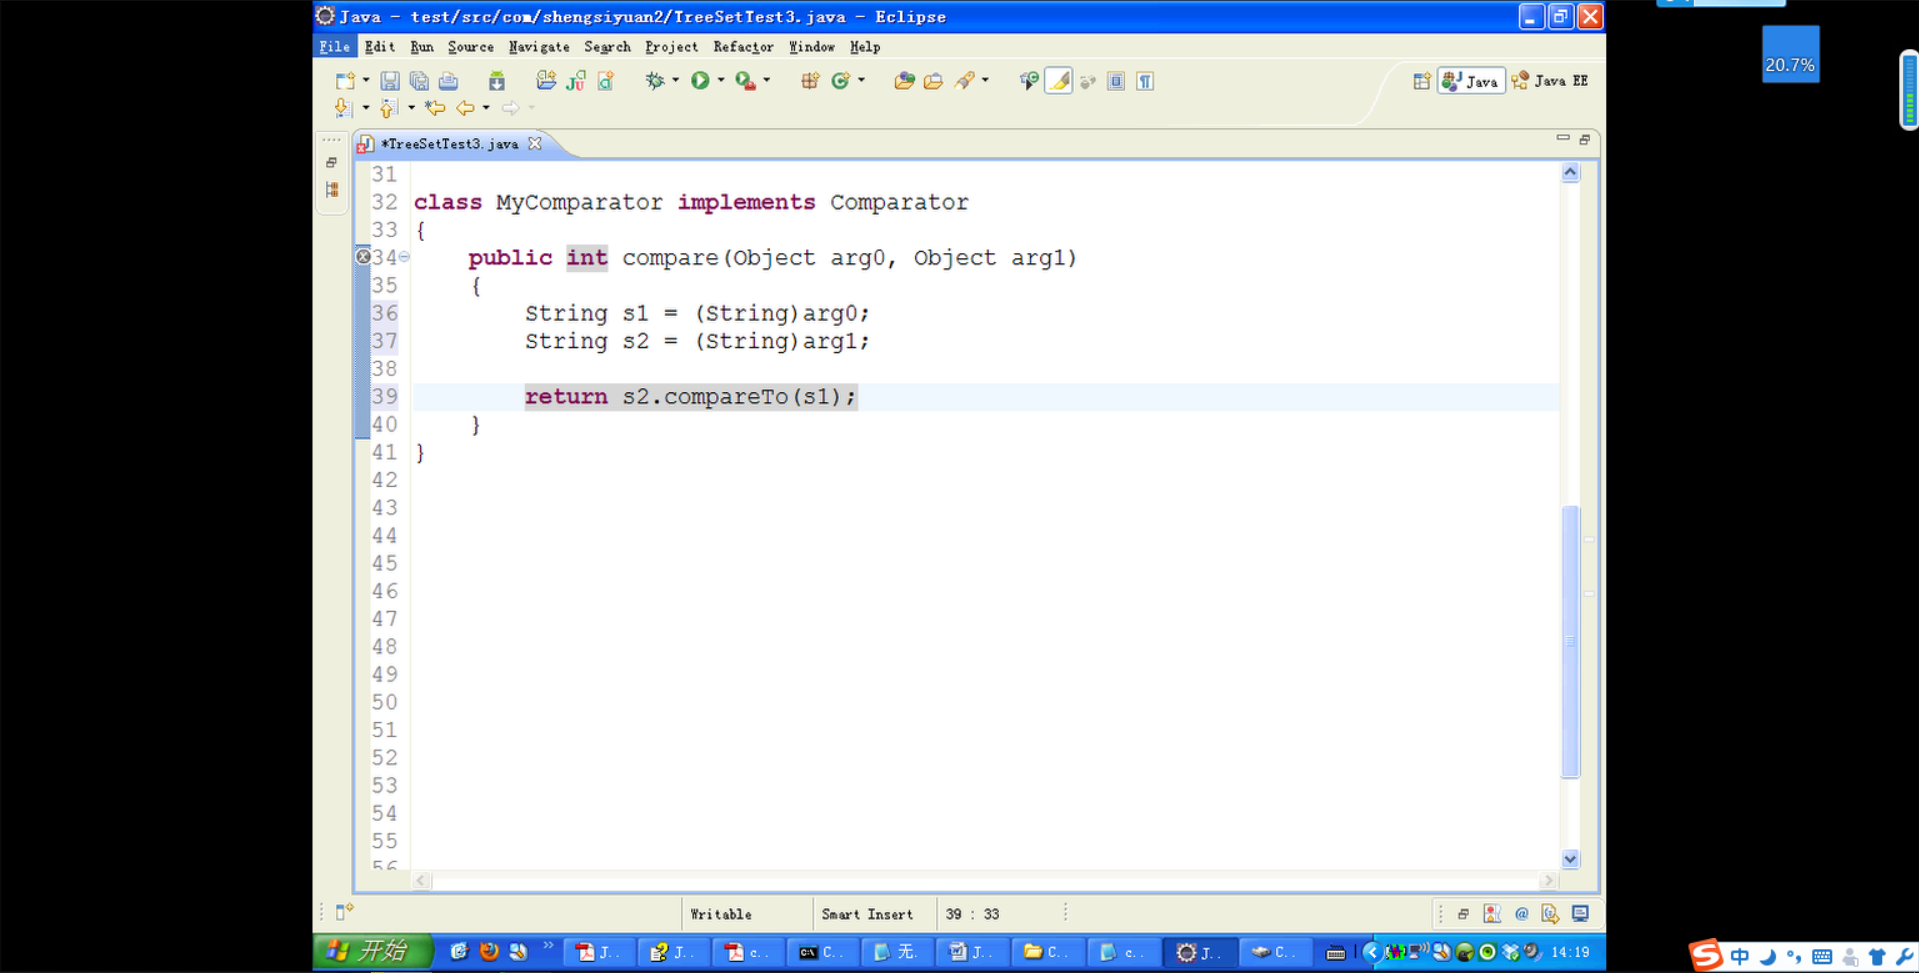Click the Next Annotation down arrow icon
Screen dimensions: 1919x973
[x=343, y=108]
